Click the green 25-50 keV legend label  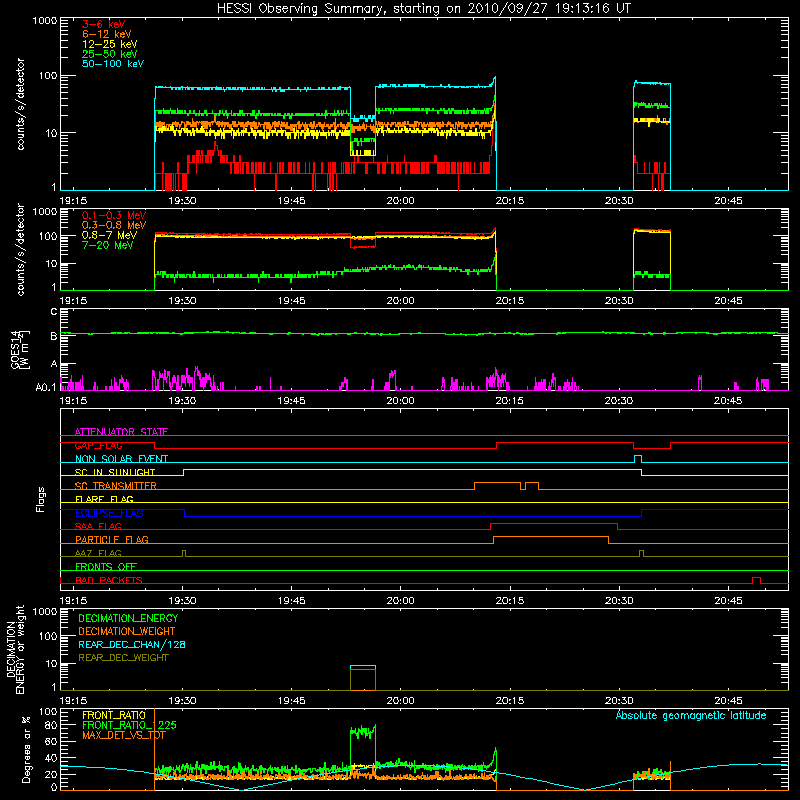(x=109, y=54)
